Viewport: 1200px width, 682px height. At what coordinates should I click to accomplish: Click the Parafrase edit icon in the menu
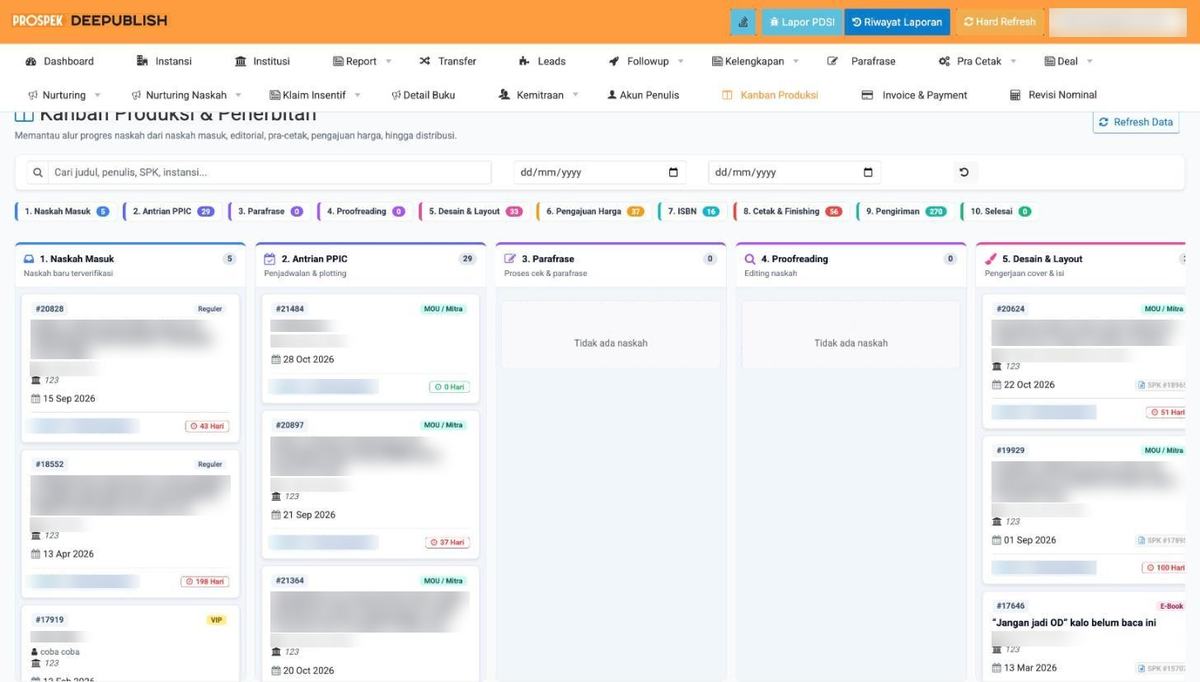pyautogui.click(x=833, y=61)
